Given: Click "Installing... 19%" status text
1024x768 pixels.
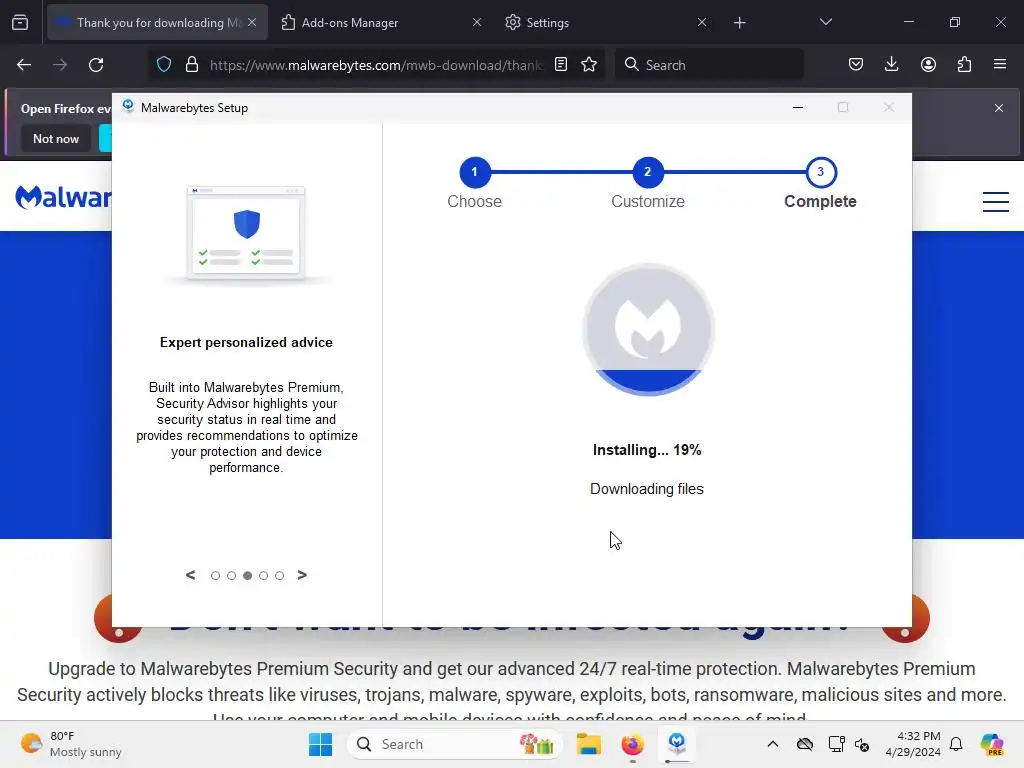Looking at the screenshot, I should (647, 450).
